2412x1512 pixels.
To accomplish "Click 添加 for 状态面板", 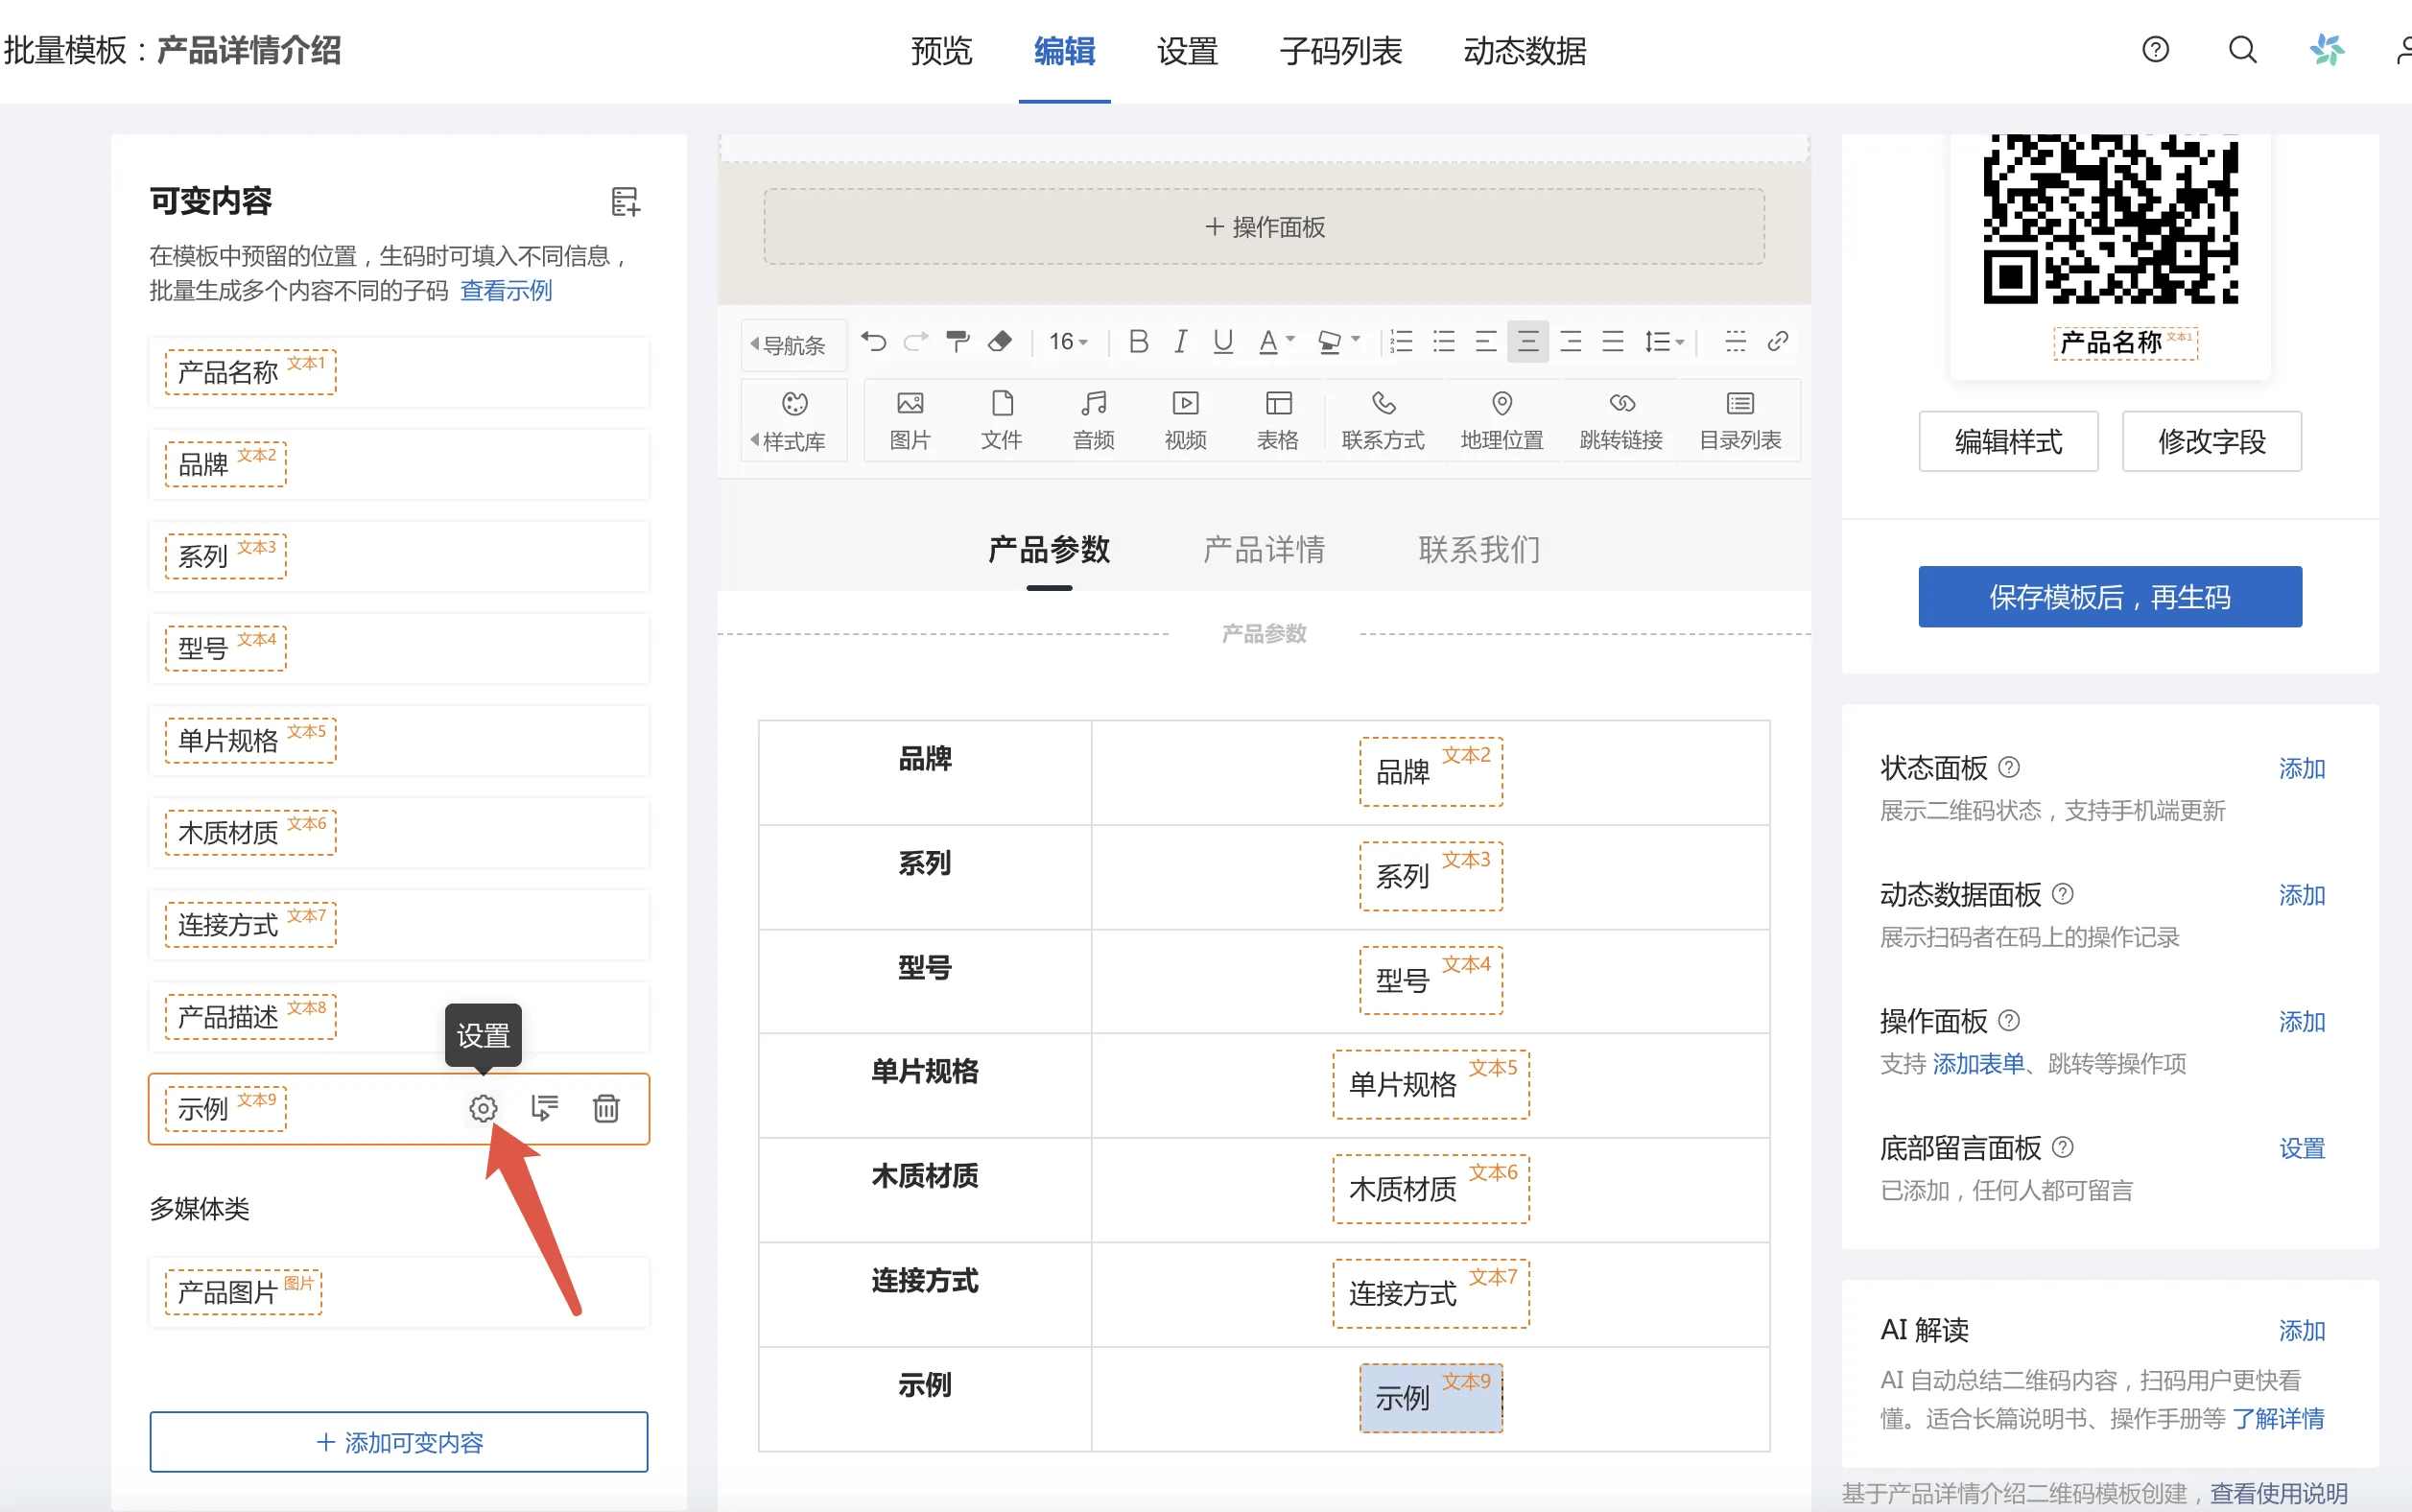I will [2301, 768].
